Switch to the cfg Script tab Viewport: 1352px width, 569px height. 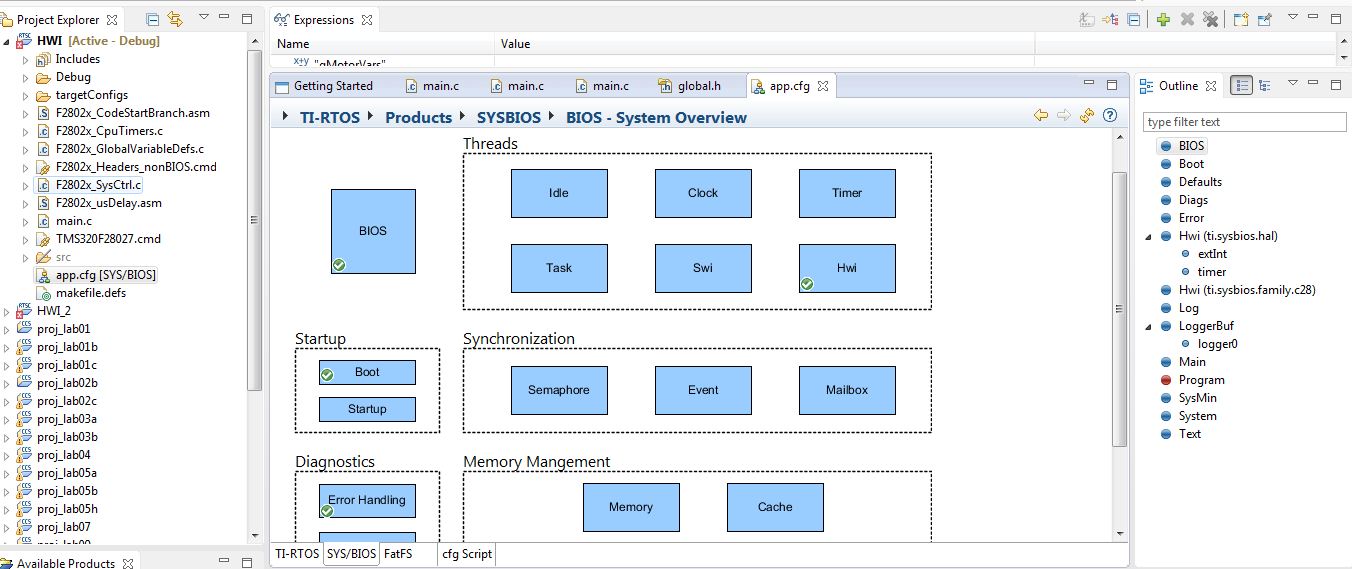click(x=467, y=554)
